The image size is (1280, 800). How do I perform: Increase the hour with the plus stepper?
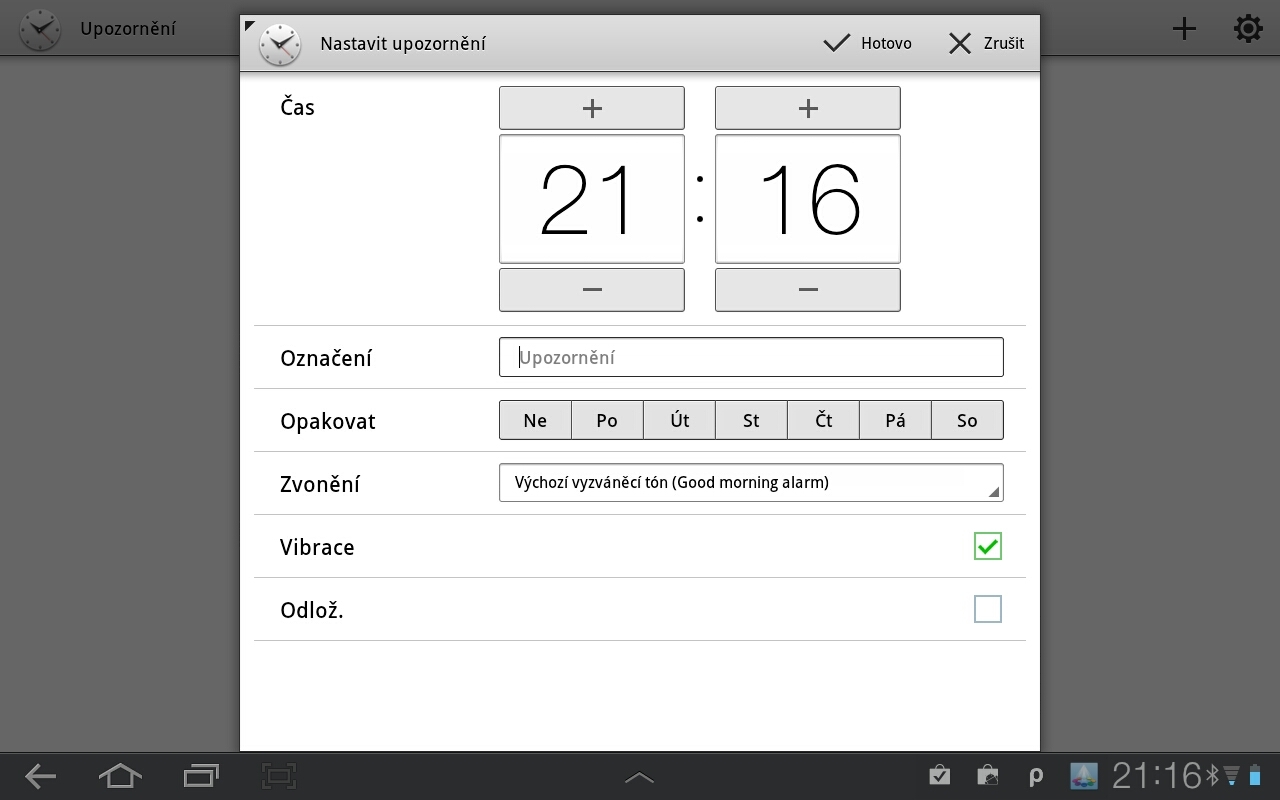(x=592, y=107)
